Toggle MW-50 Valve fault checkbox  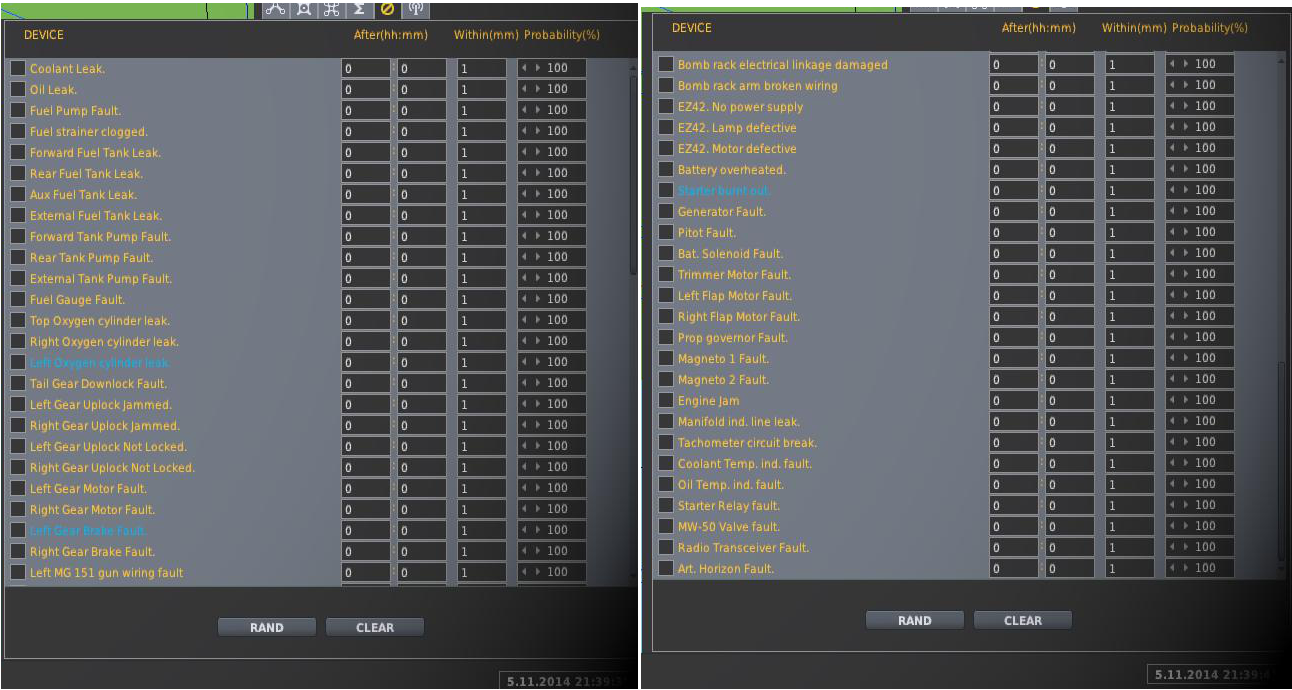(666, 526)
